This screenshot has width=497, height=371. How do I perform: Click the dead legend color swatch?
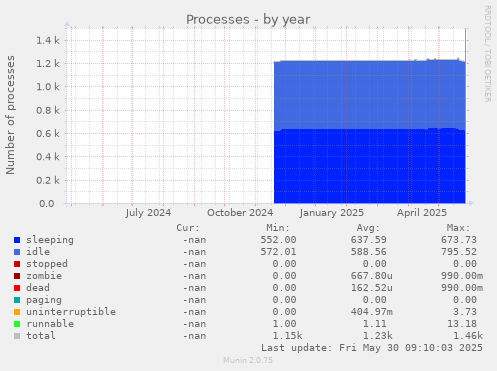click(x=17, y=288)
